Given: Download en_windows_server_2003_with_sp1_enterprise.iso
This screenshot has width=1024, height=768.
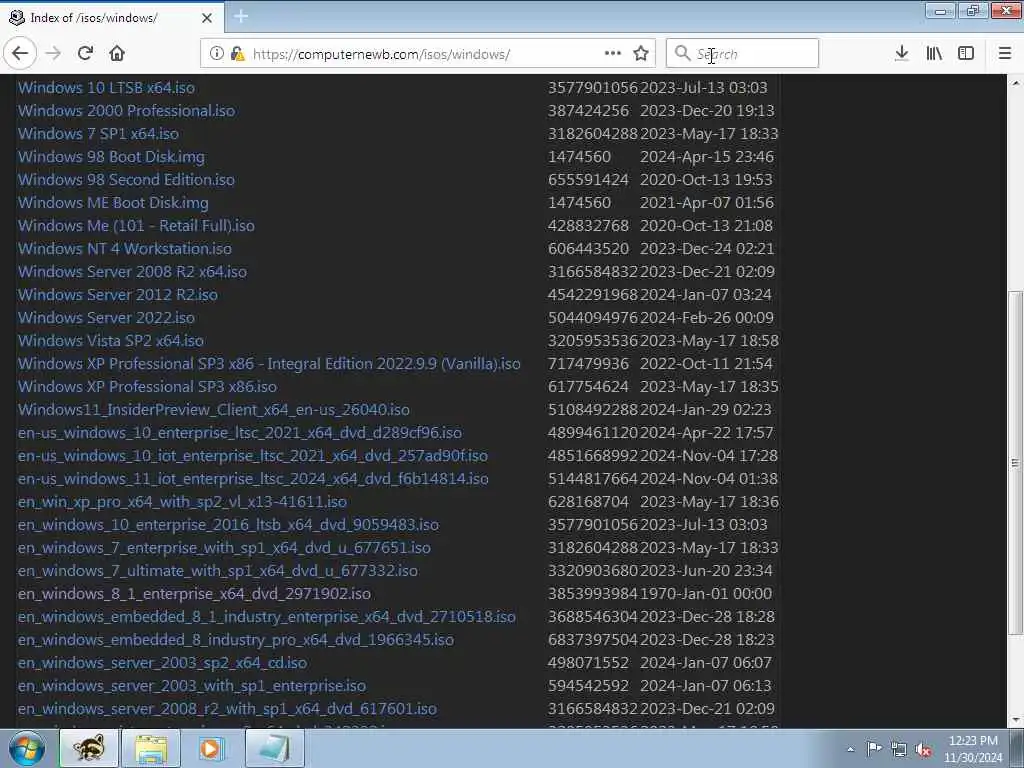Looking at the screenshot, I should coord(191,686).
